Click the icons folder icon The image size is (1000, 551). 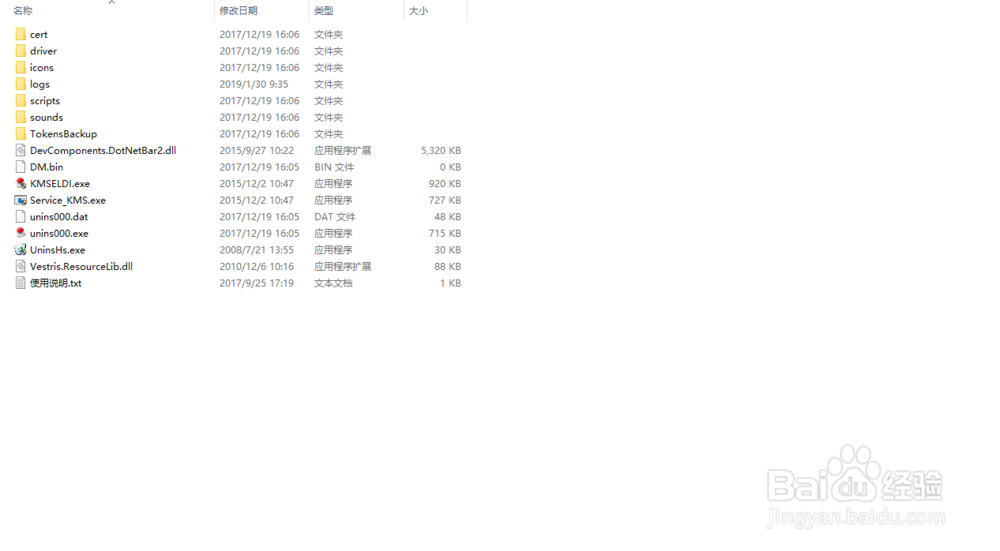click(20, 67)
